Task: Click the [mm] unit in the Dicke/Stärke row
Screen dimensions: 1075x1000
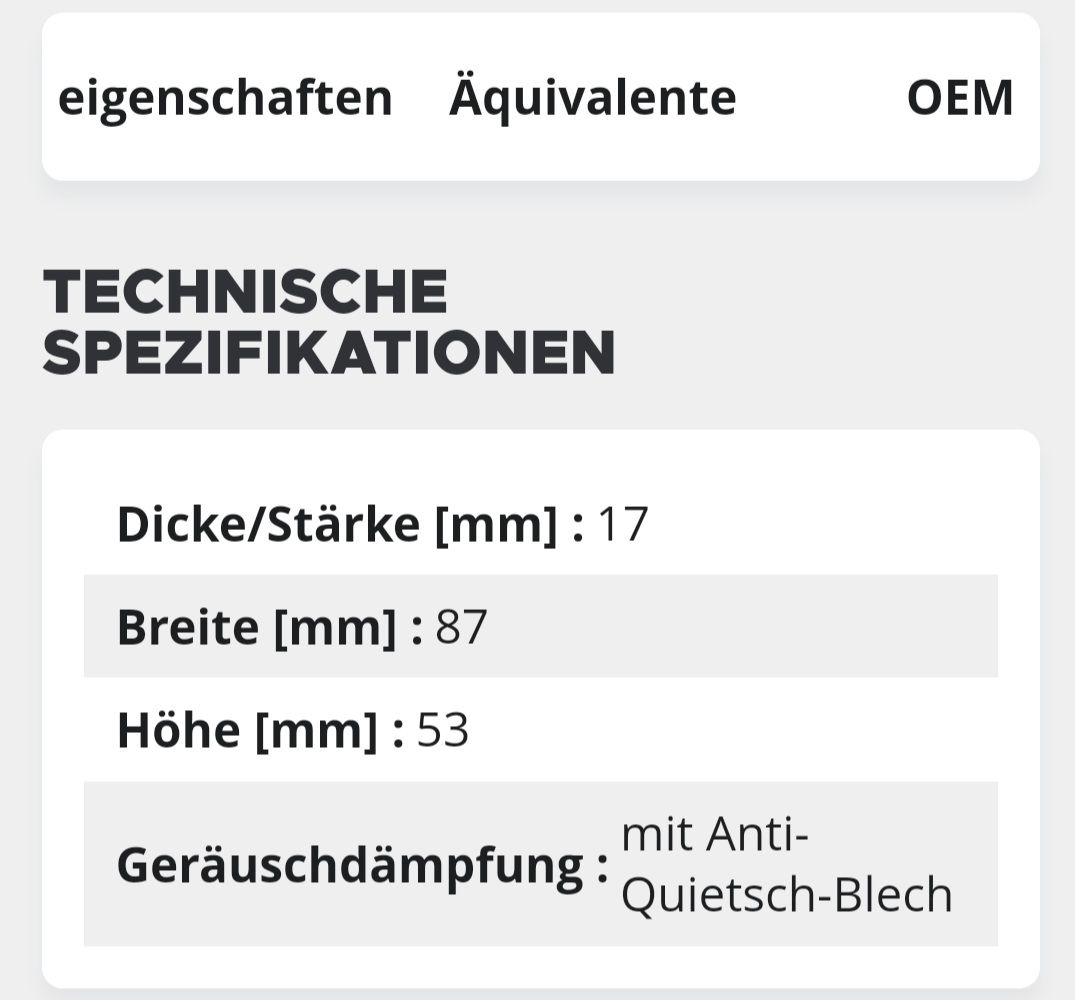Action: pos(495,524)
